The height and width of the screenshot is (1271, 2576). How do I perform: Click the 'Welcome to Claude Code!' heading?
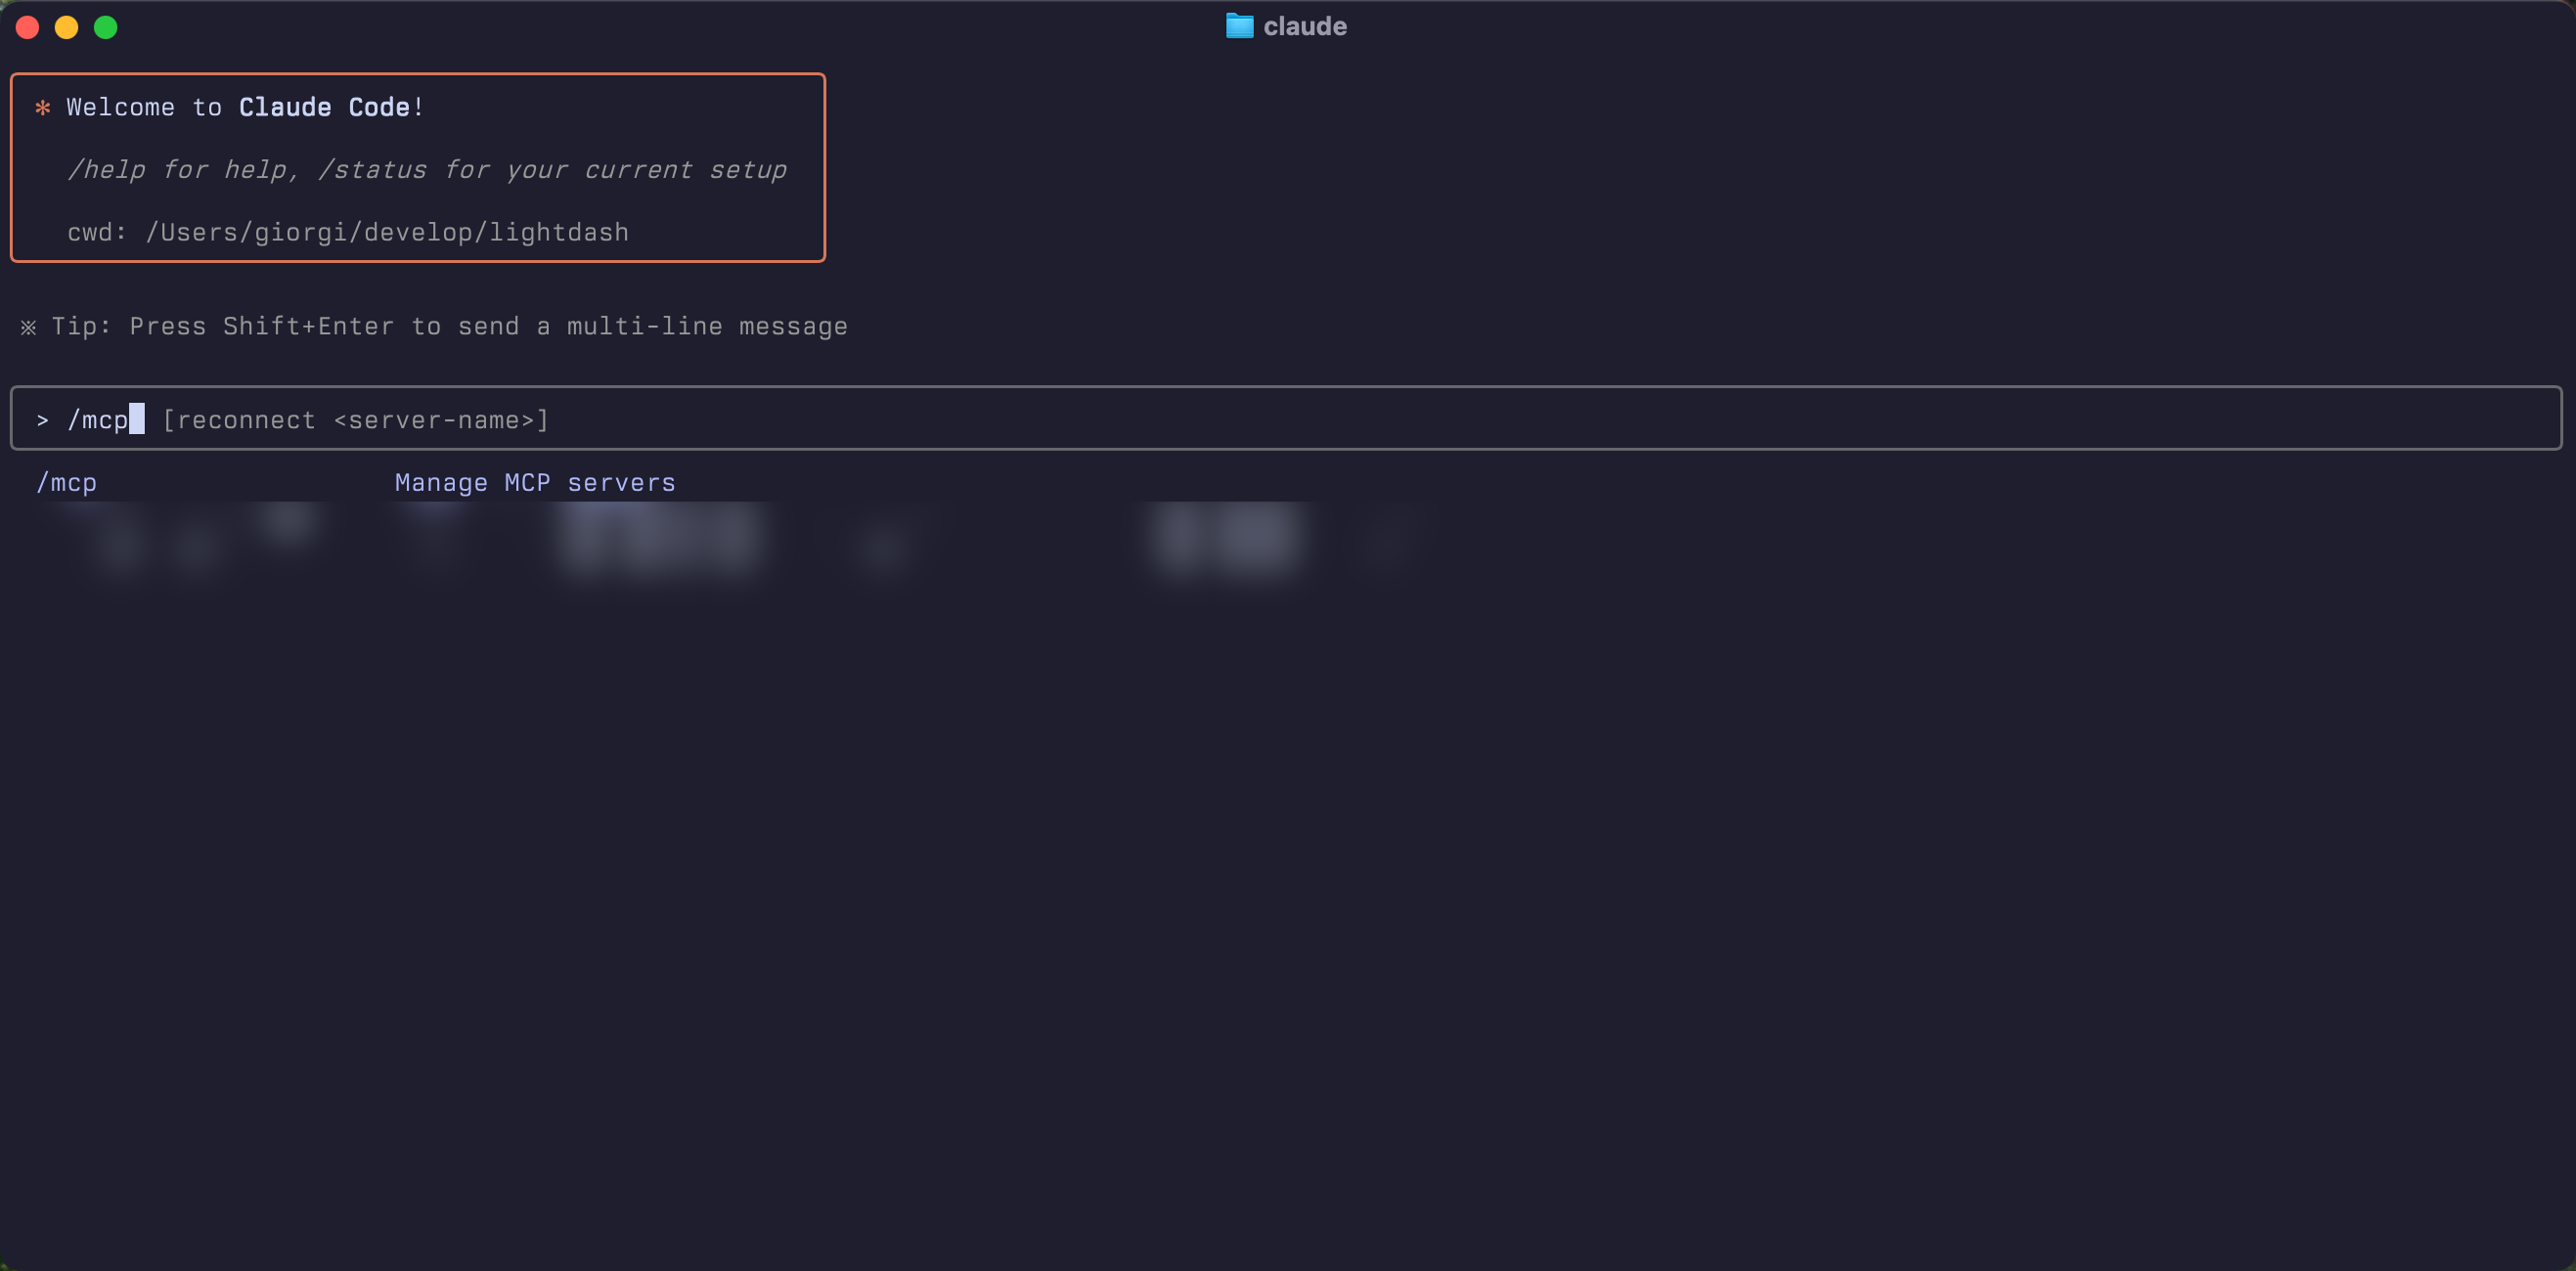point(243,107)
